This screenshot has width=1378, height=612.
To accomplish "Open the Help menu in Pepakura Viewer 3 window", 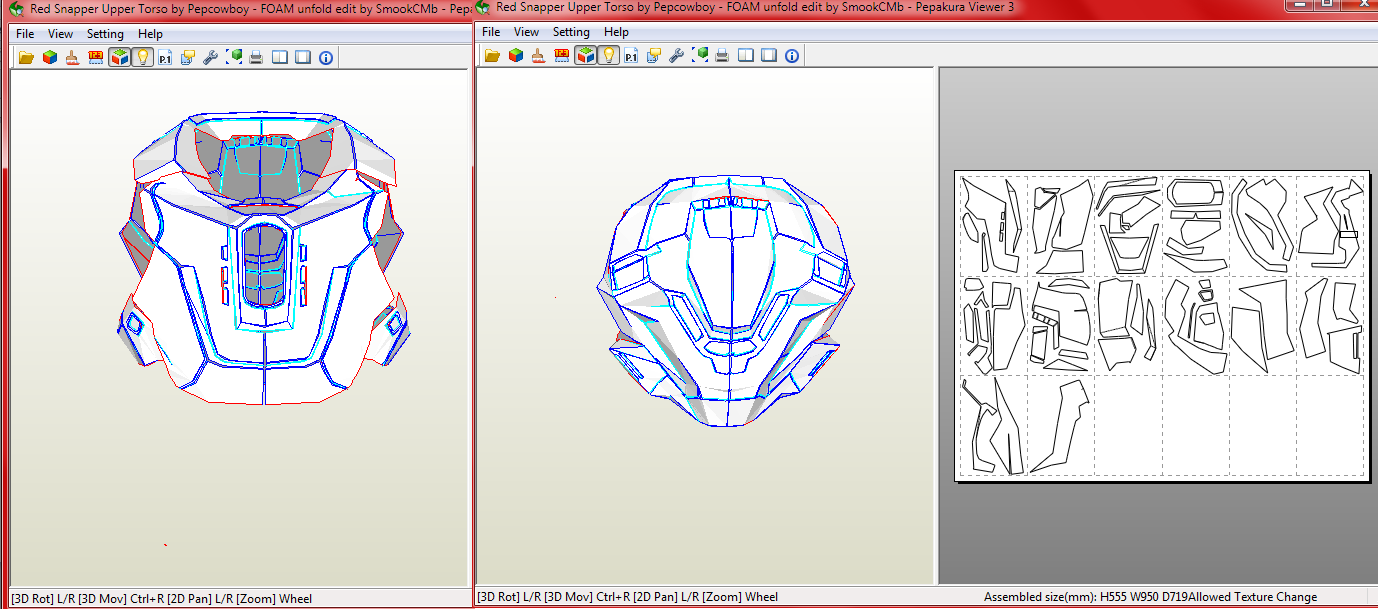I will coord(616,32).
